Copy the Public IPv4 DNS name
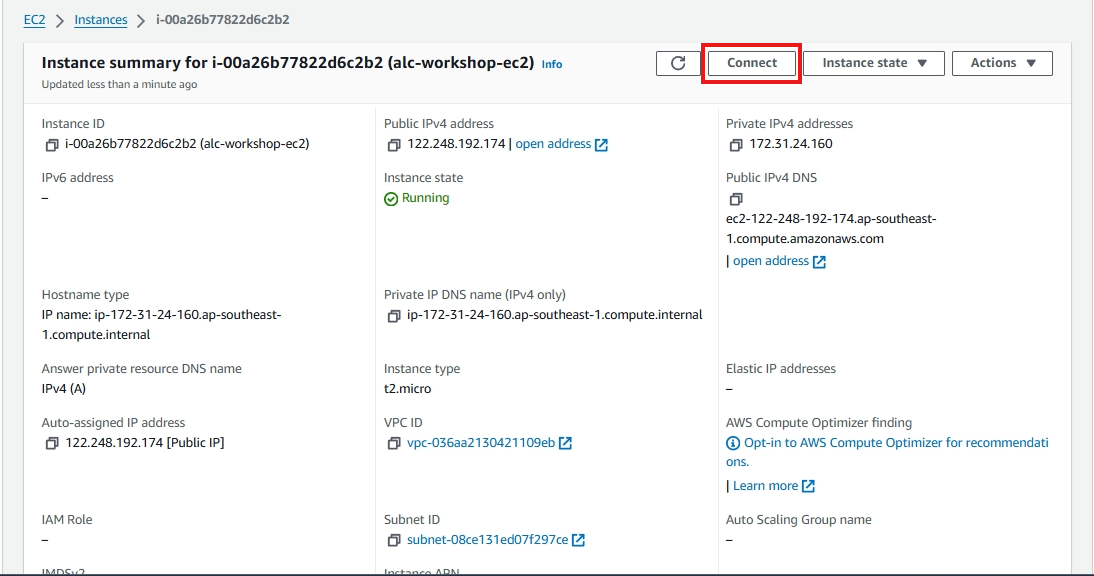 pos(736,199)
